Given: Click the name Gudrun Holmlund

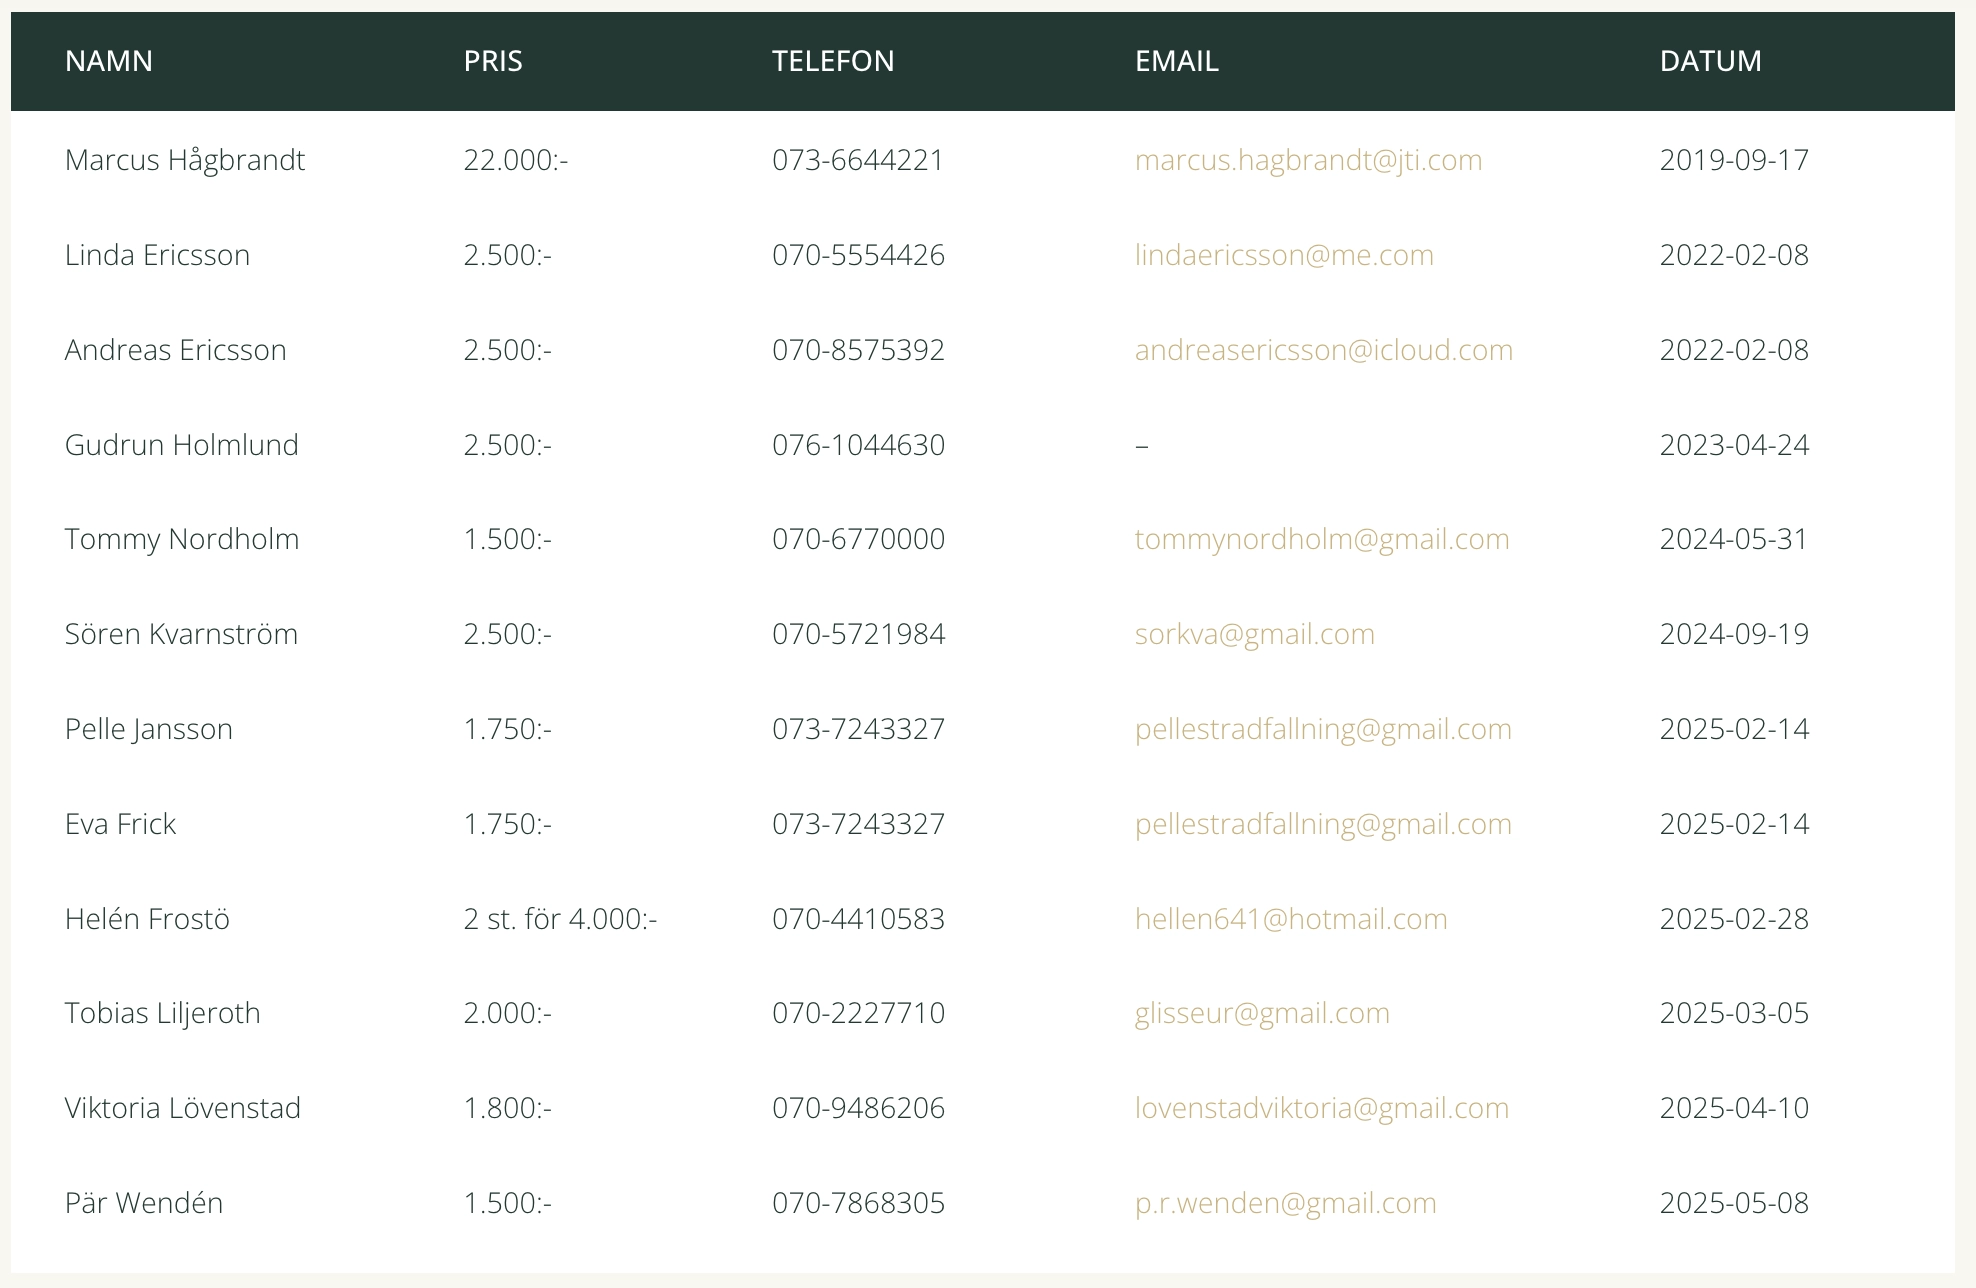Looking at the screenshot, I should [x=182, y=445].
